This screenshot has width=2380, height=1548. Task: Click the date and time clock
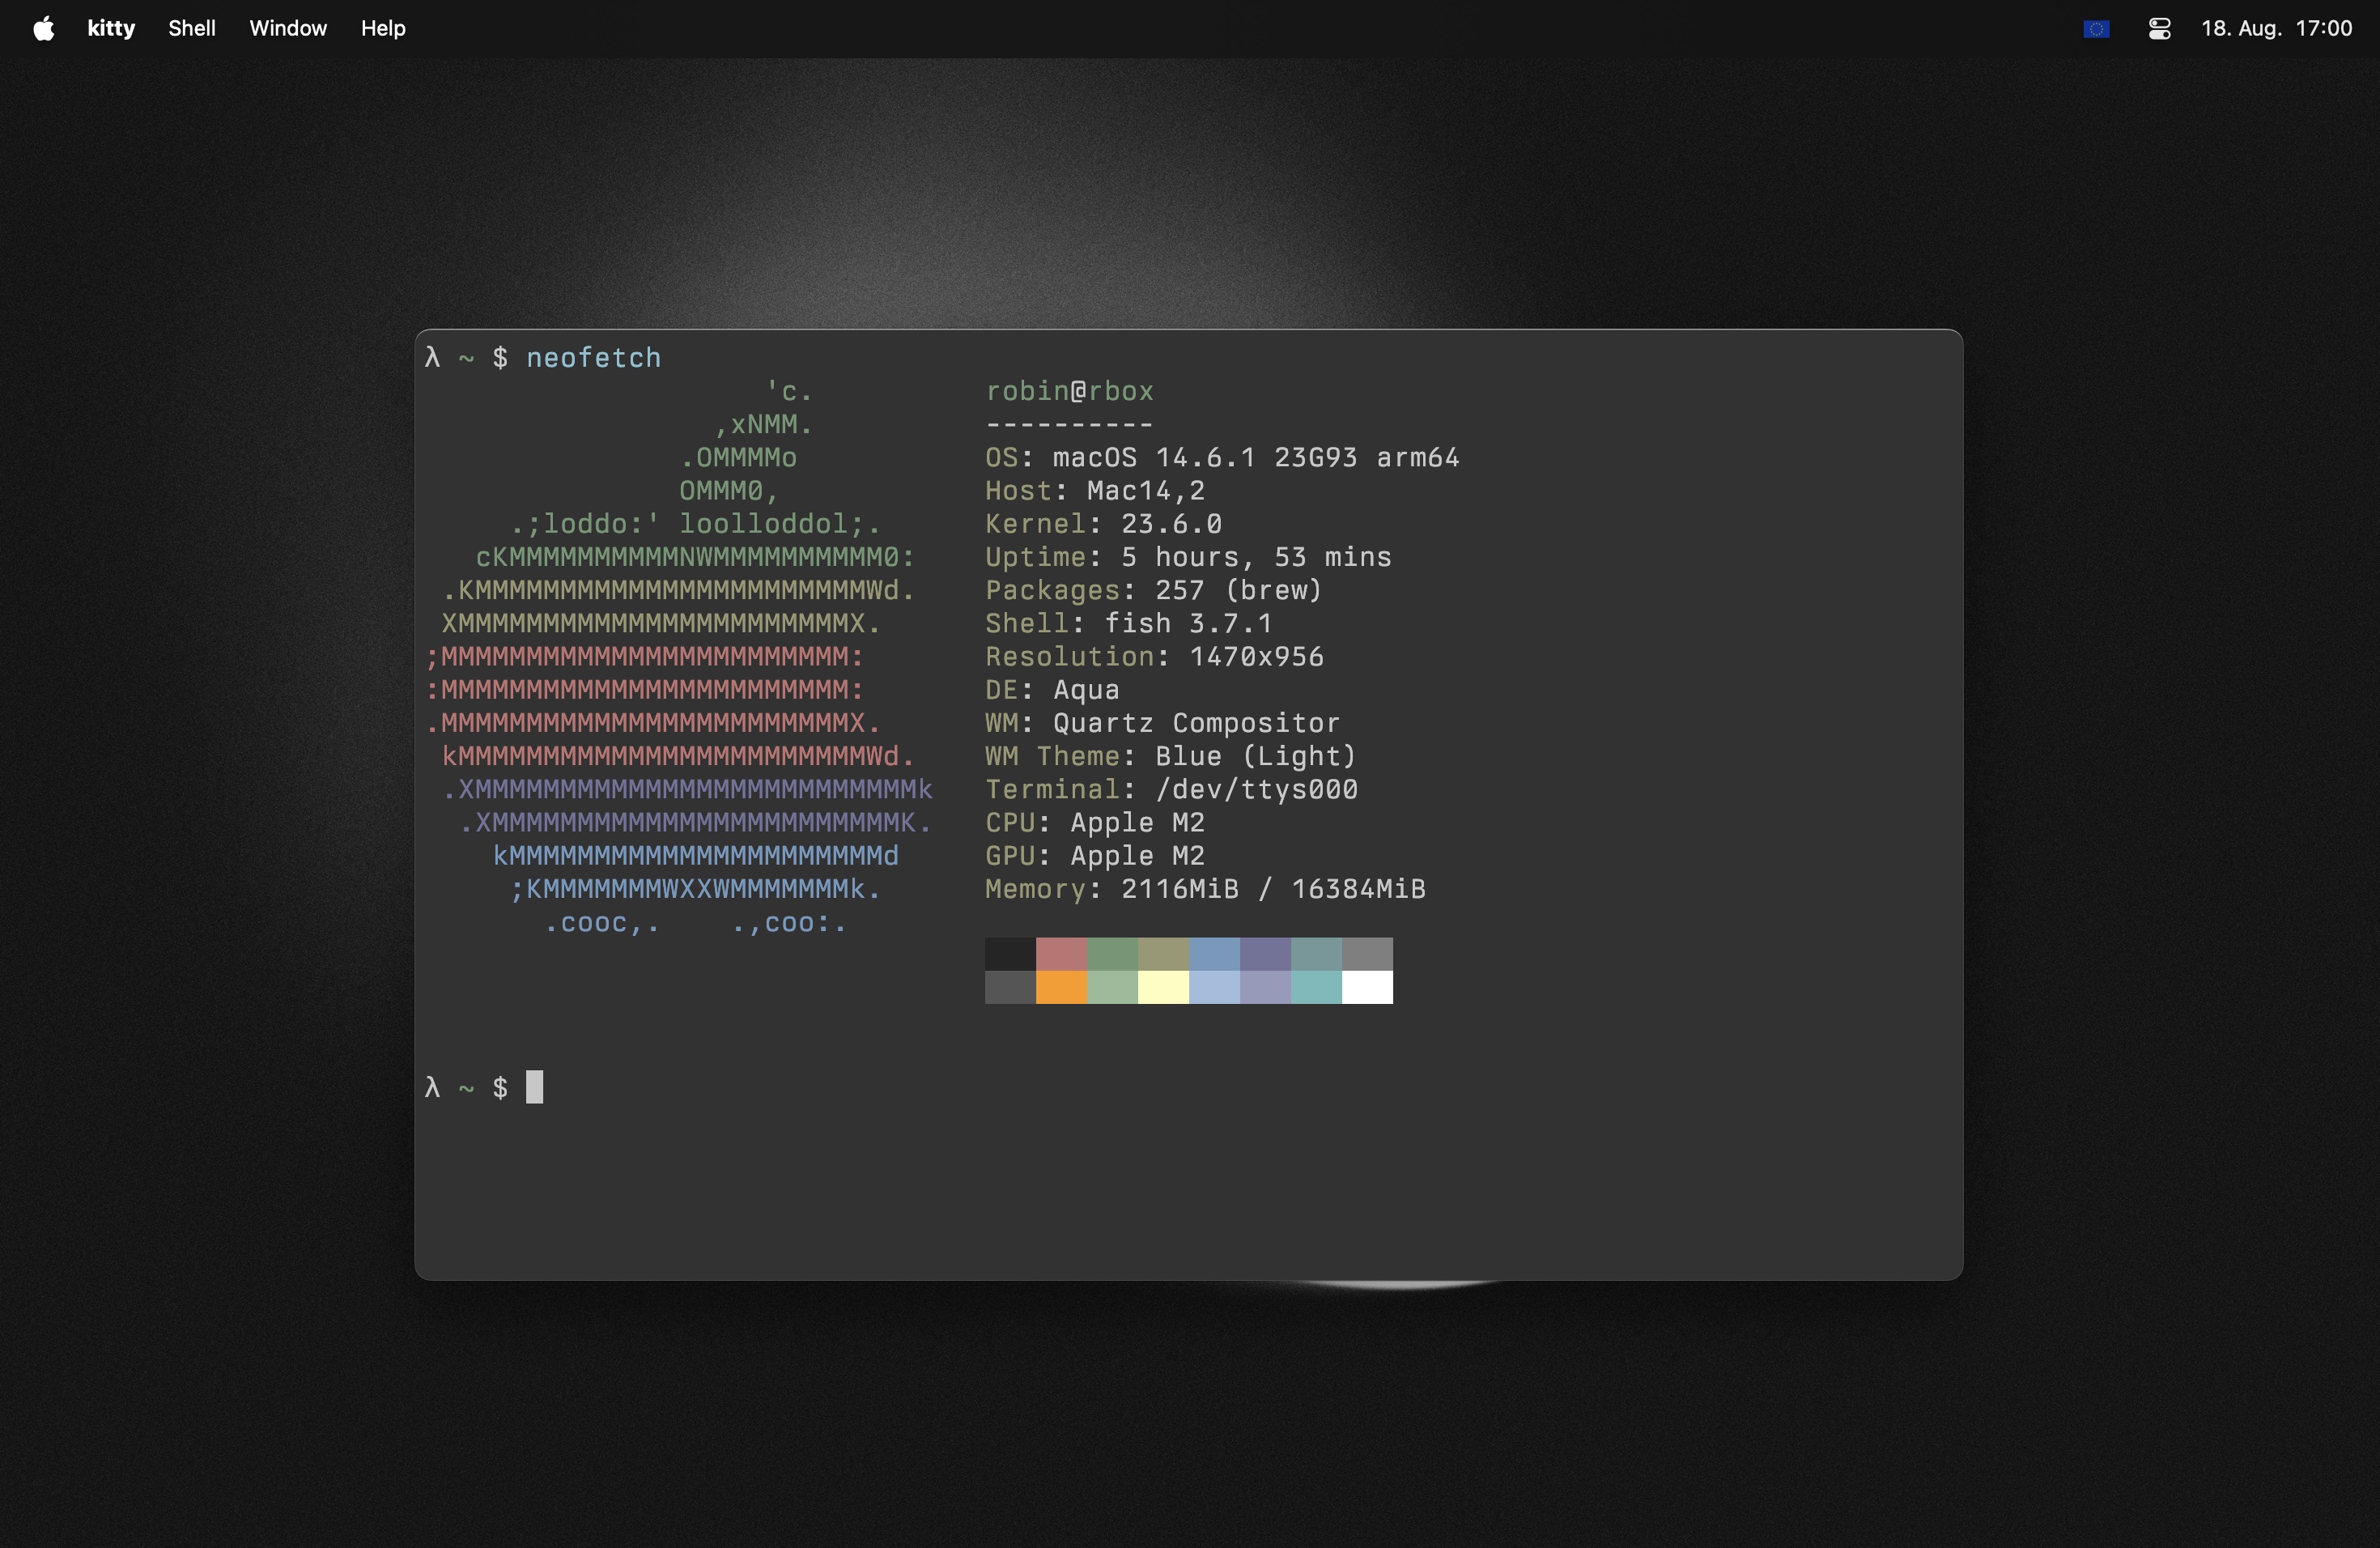(x=2276, y=28)
